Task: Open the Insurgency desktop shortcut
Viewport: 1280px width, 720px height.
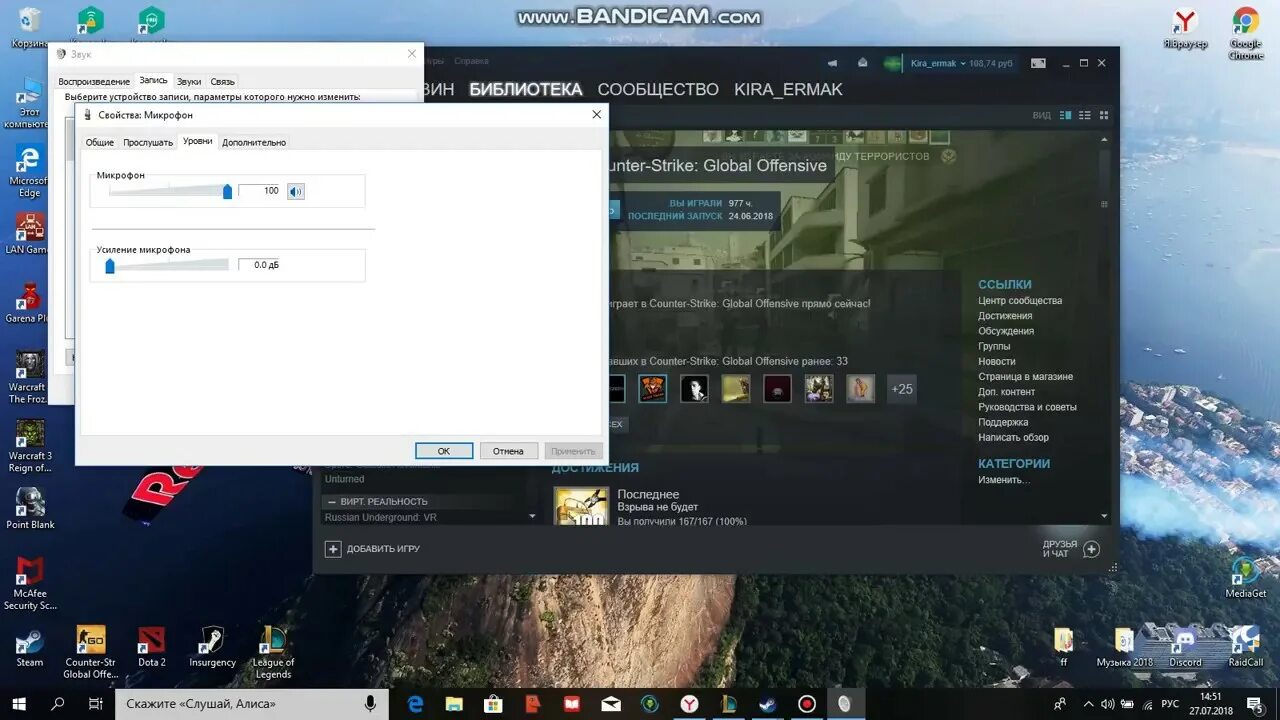Action: tap(212, 646)
